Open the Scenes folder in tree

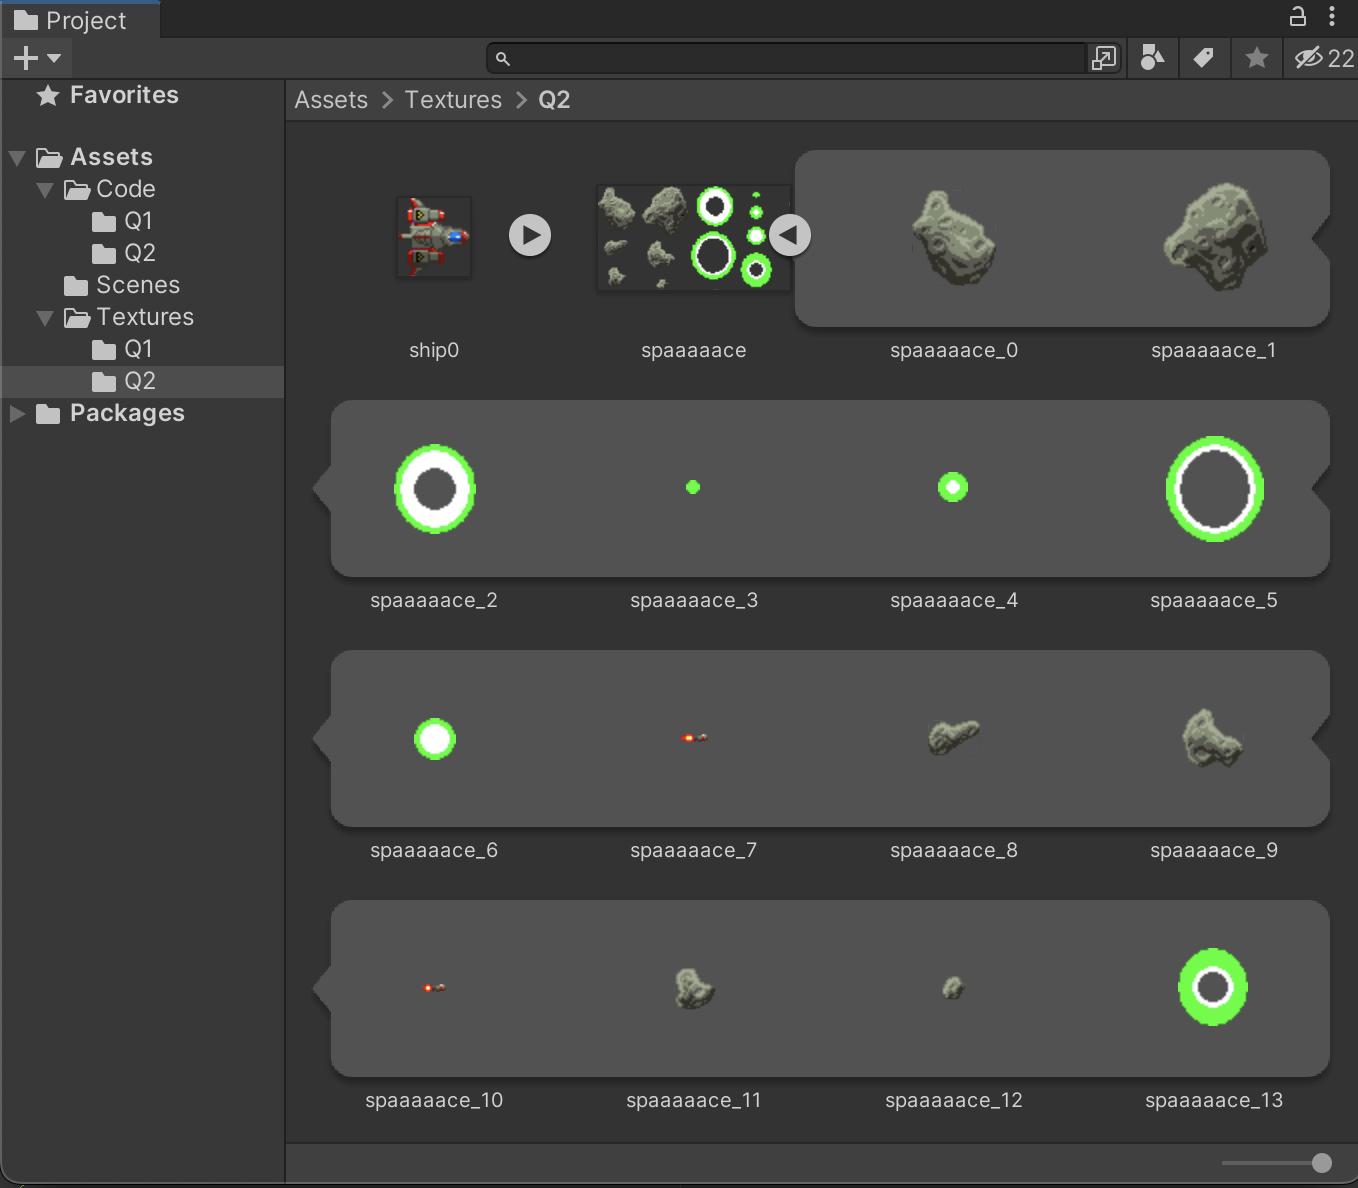pyautogui.click(x=137, y=285)
